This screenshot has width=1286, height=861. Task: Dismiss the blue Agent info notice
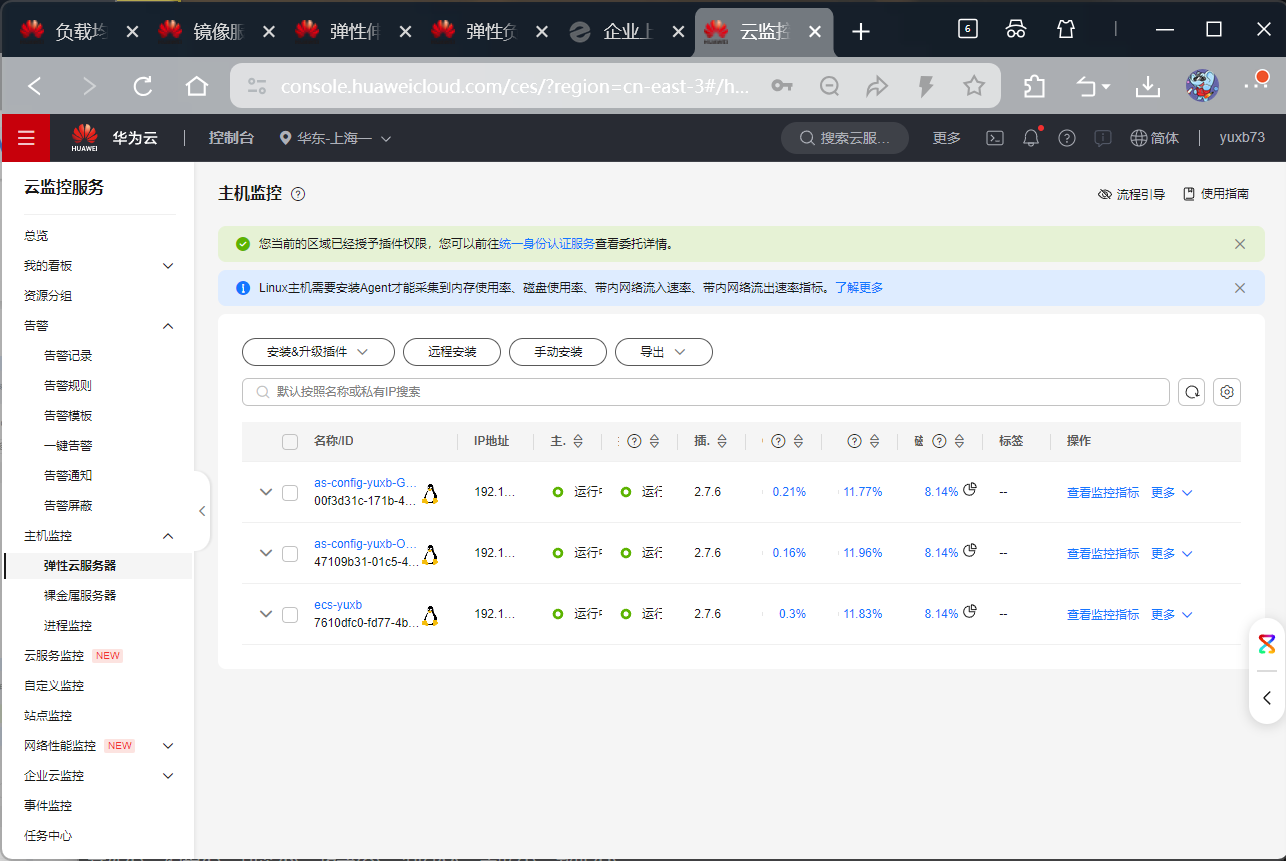(1240, 288)
